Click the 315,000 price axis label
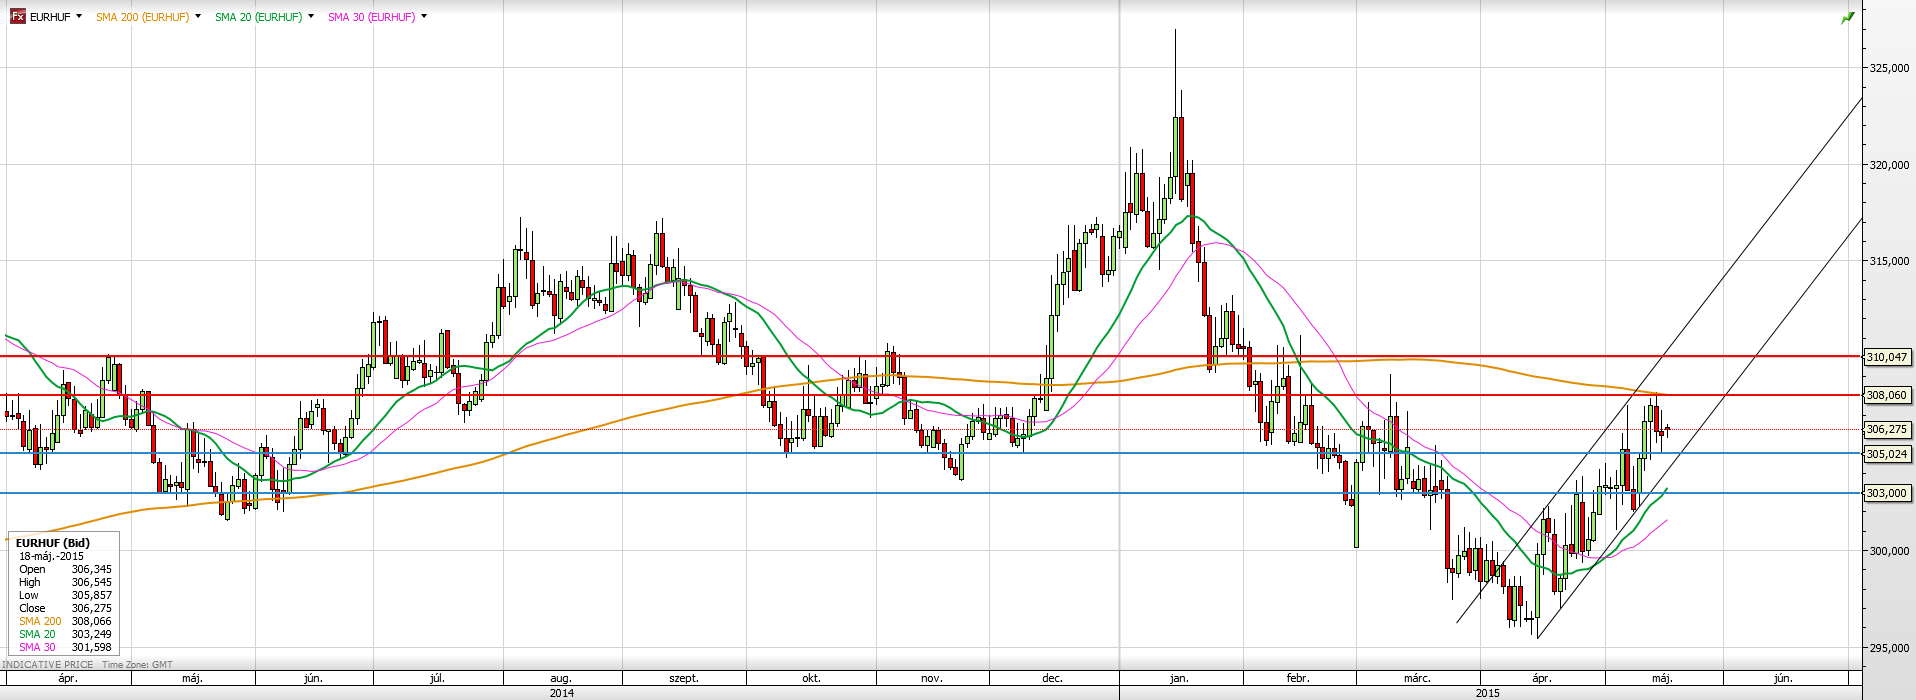 [1889, 261]
